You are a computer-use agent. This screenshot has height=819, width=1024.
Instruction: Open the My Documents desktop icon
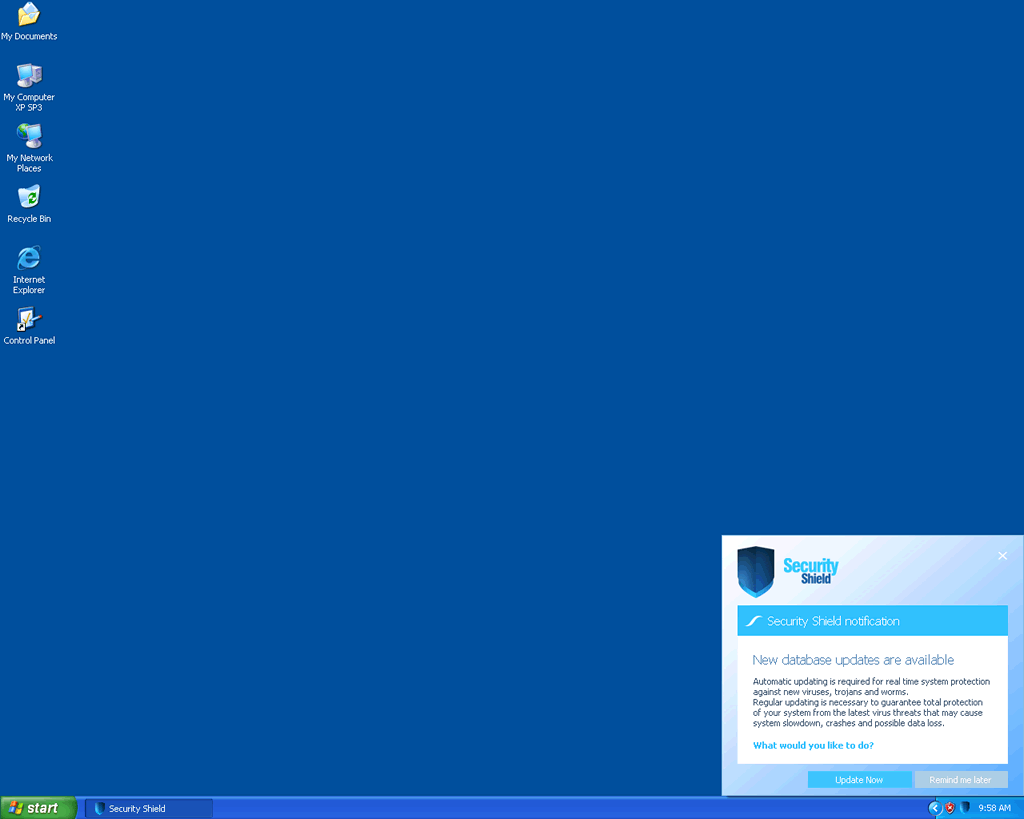point(29,16)
